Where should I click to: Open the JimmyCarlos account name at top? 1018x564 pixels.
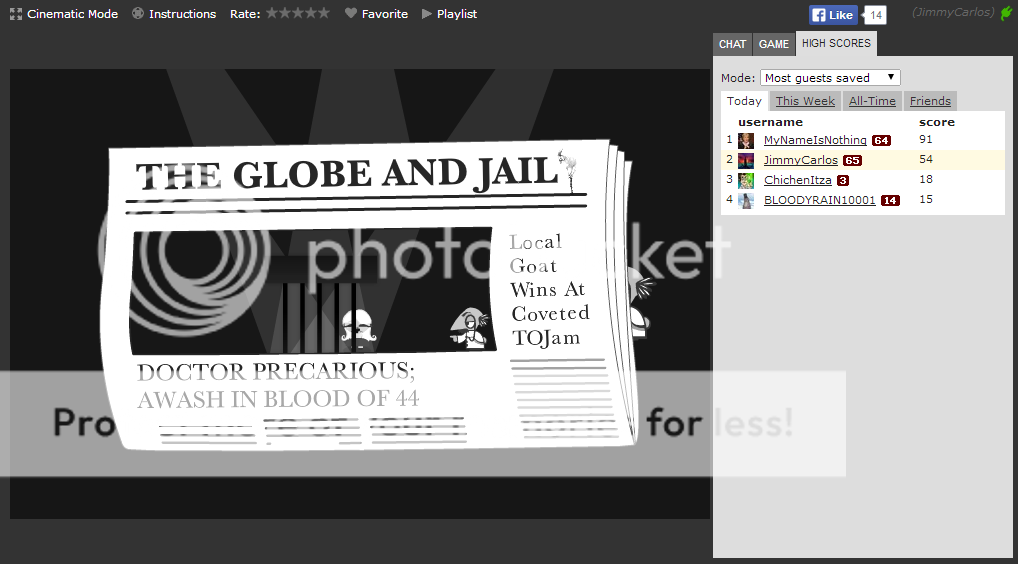pyautogui.click(x=953, y=12)
